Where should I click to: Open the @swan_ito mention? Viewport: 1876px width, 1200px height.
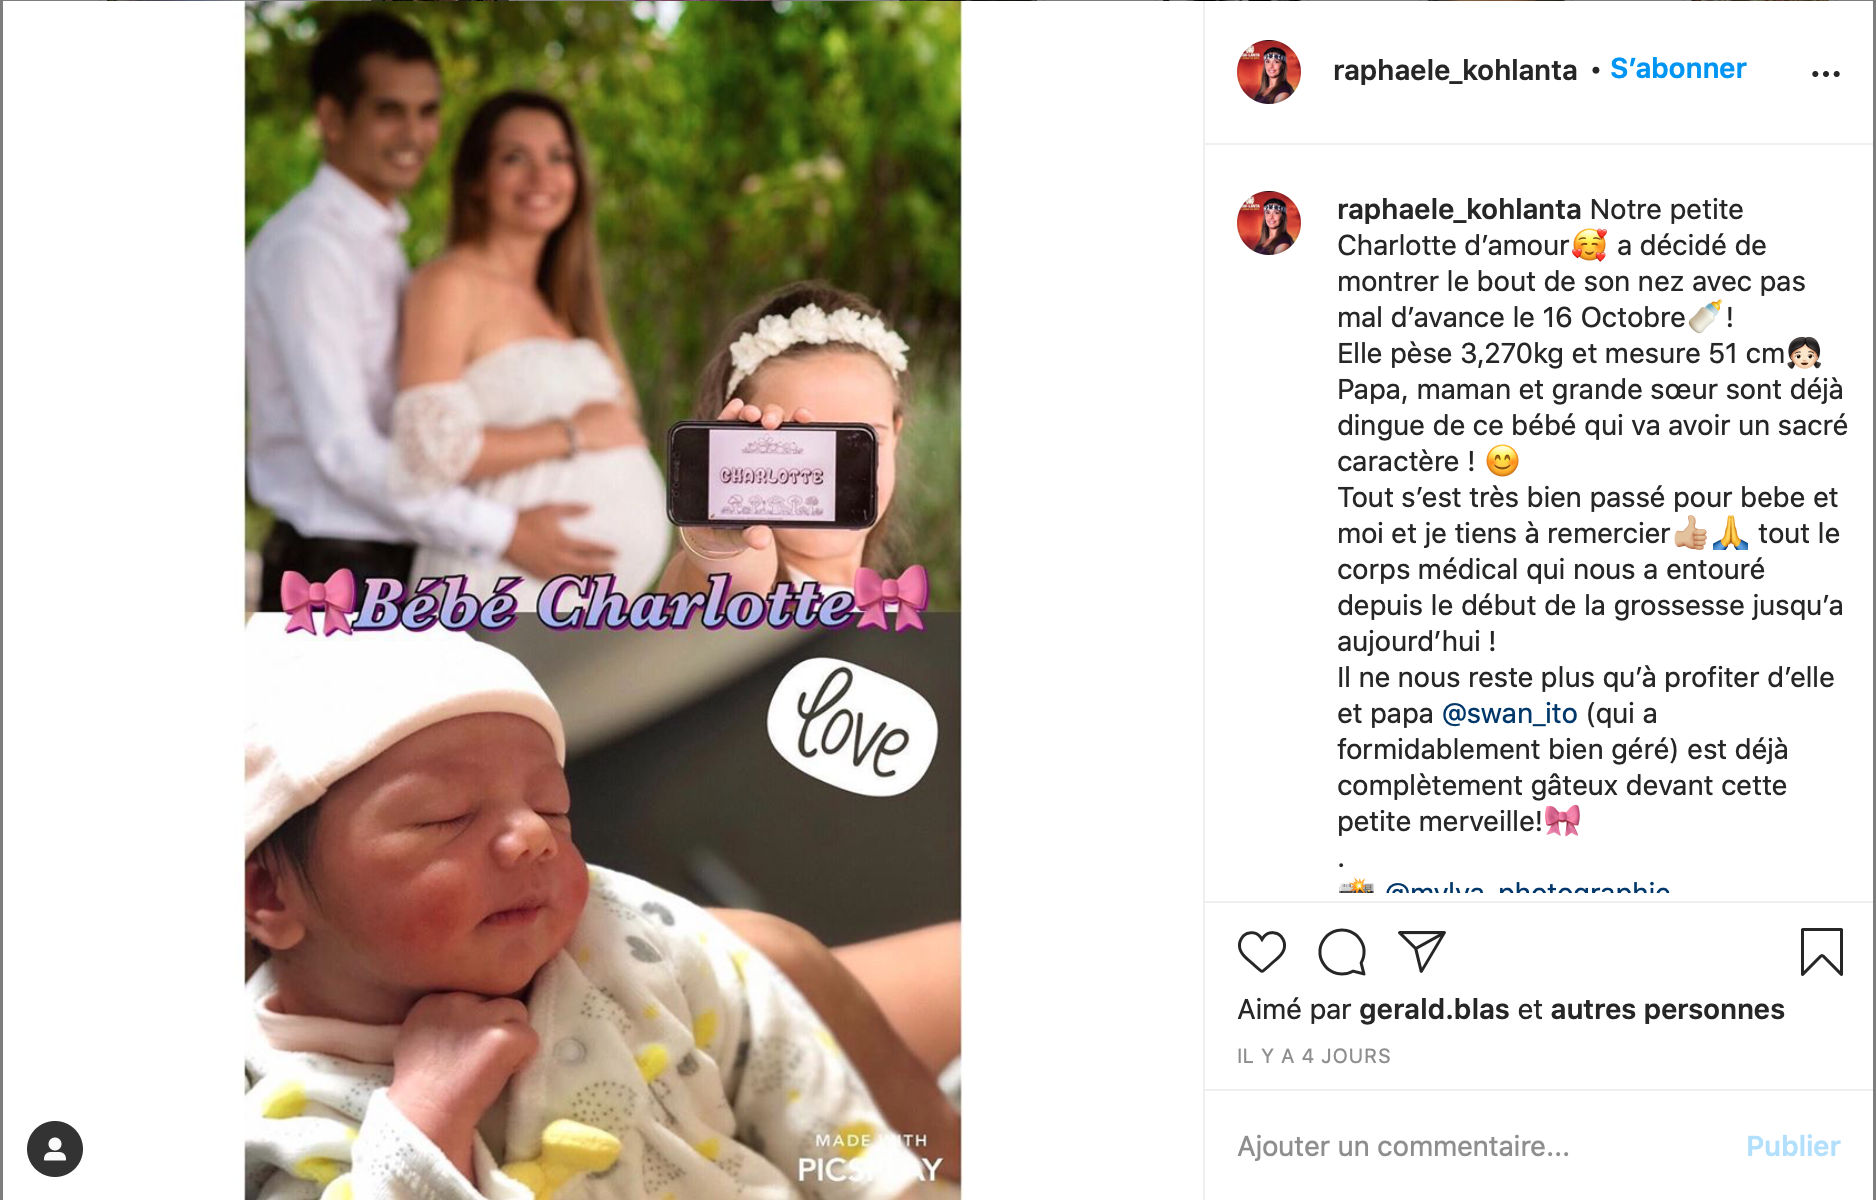click(x=1510, y=713)
